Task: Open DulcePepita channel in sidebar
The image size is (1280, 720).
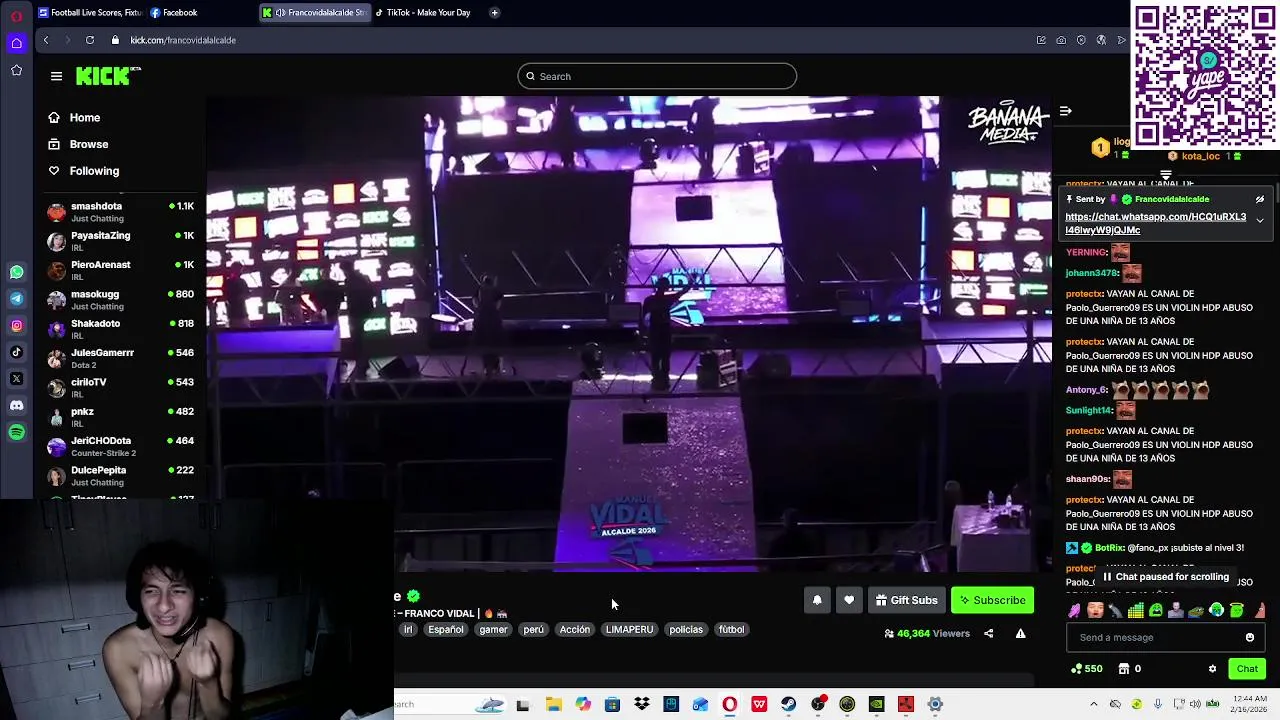Action: [121, 475]
